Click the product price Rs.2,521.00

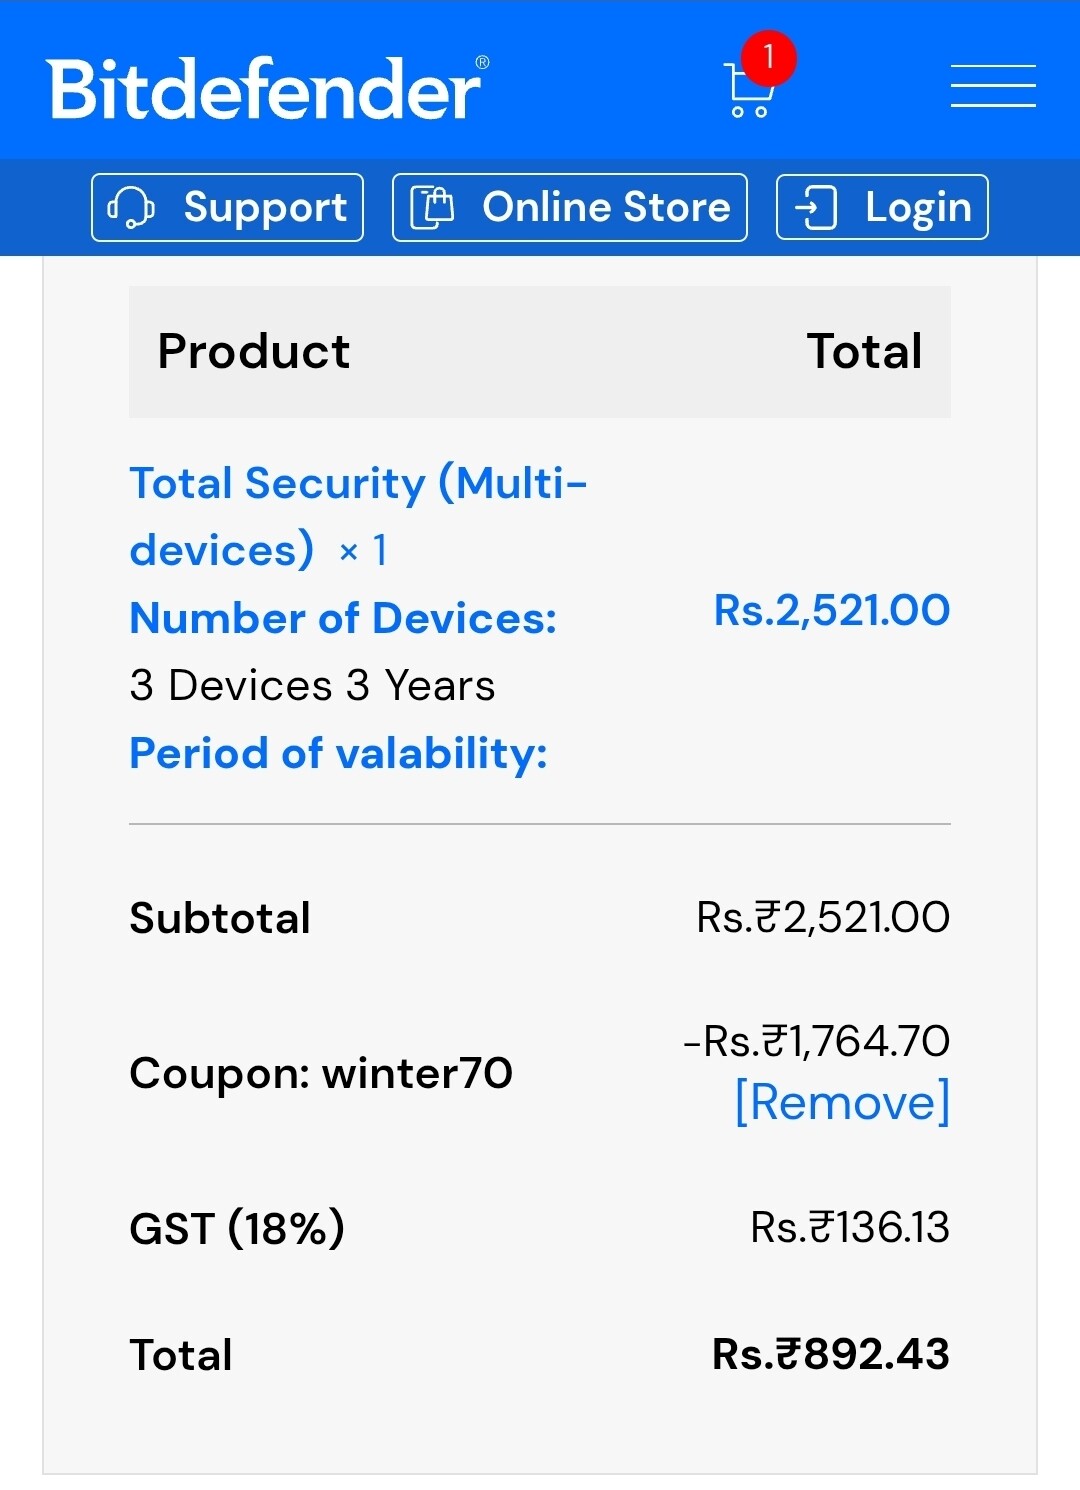831,610
